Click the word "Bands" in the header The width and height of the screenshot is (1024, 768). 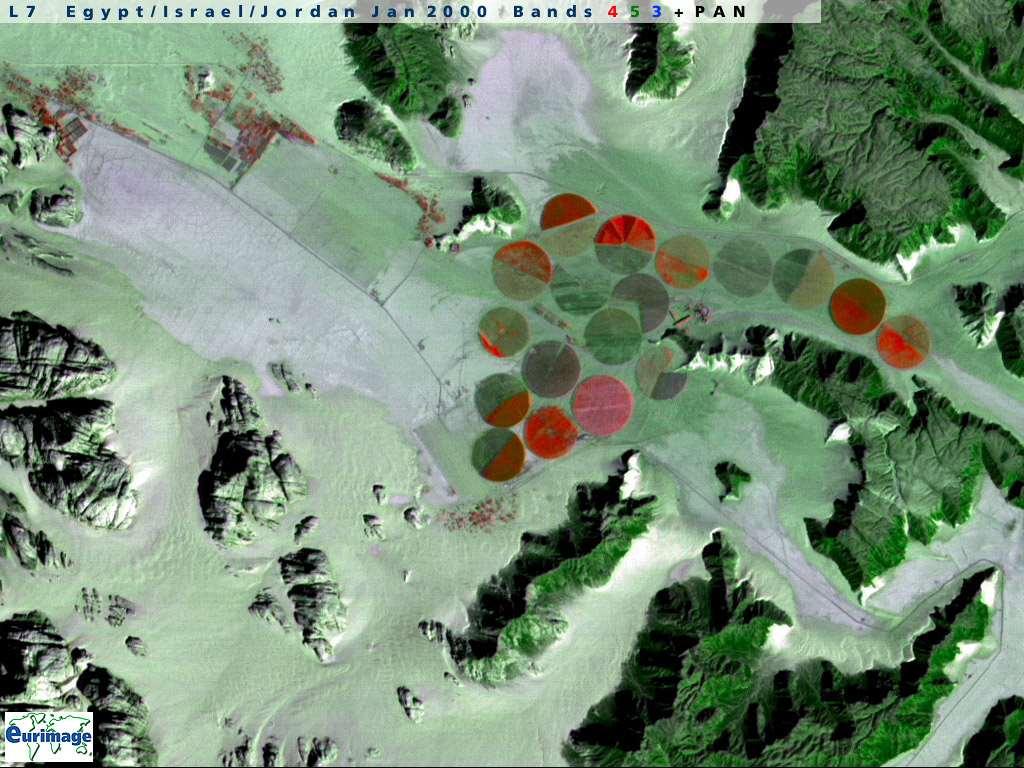pyautogui.click(x=553, y=11)
